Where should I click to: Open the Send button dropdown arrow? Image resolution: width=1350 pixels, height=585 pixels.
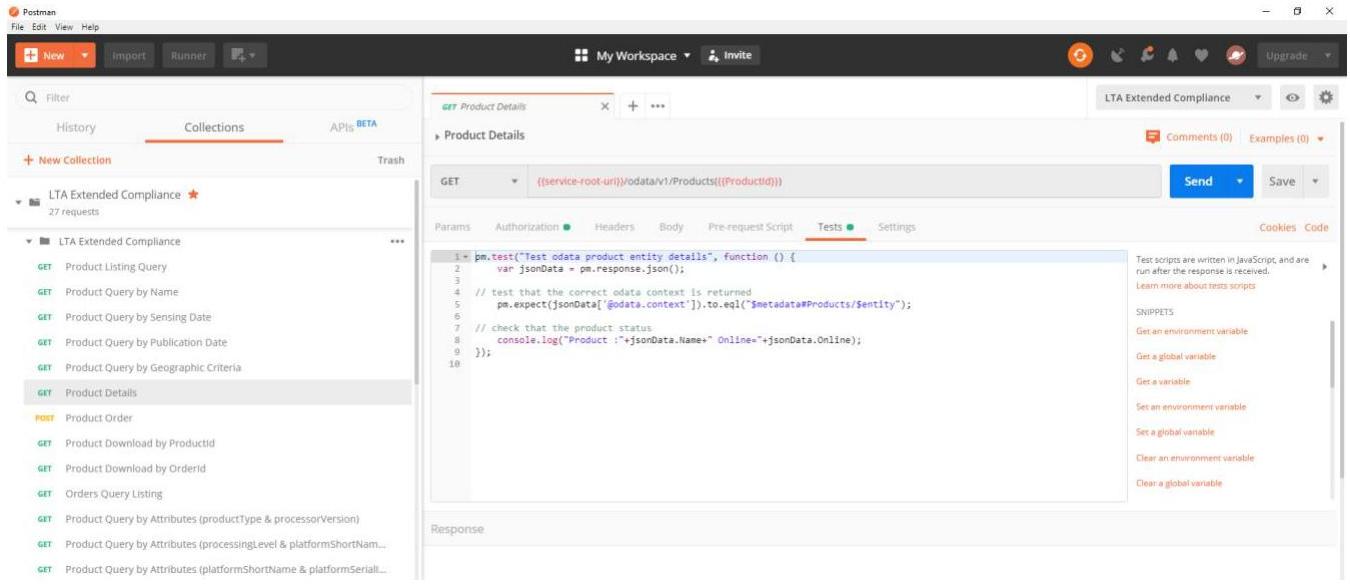click(x=1240, y=181)
